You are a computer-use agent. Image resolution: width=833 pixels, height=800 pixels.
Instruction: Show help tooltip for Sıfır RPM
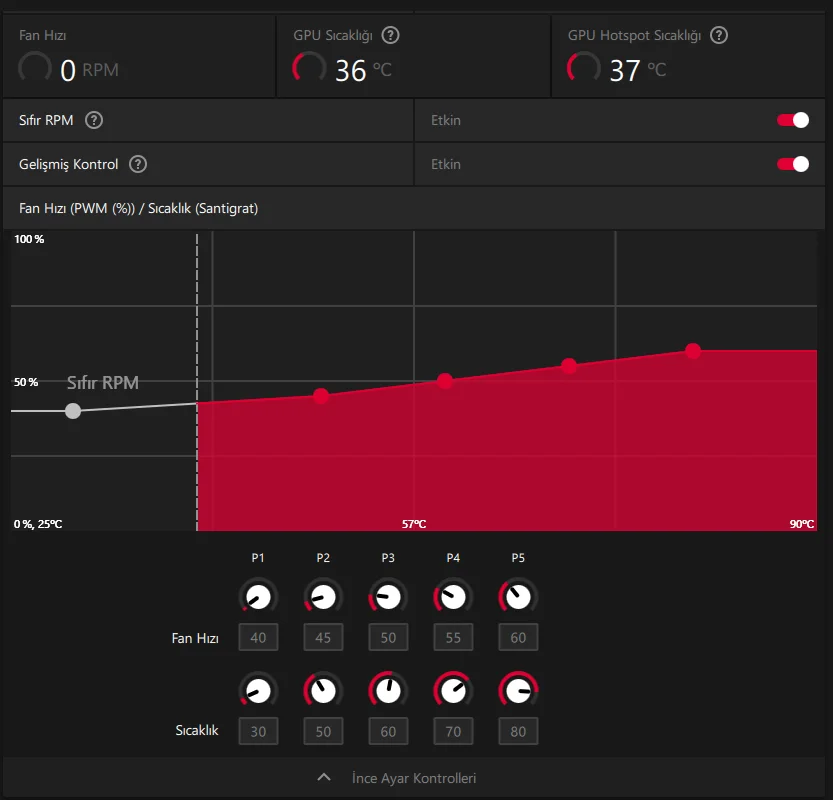(x=94, y=120)
